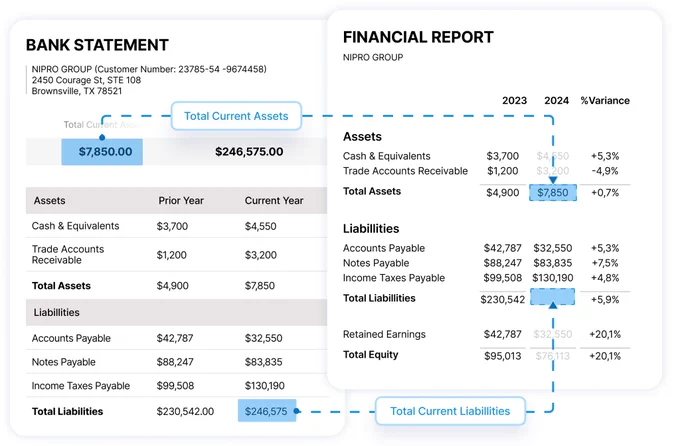Click Brownsville, TX 78521 address line
The height and width of the screenshot is (446, 680).
point(77,91)
